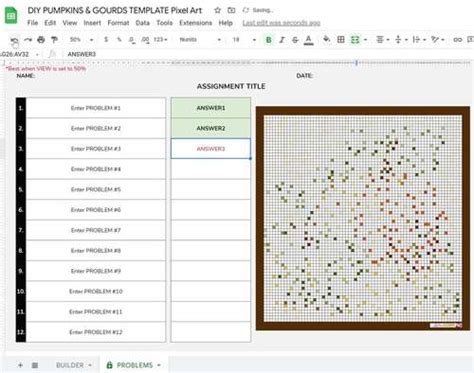Click the Google Sheets home logo
474x373 pixels.
point(11,15)
